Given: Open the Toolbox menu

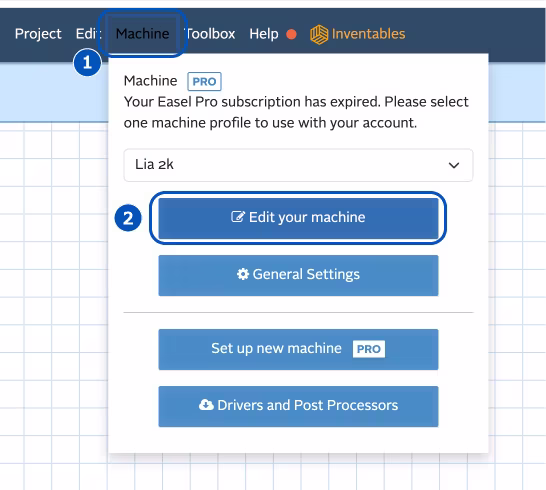Looking at the screenshot, I should [210, 34].
